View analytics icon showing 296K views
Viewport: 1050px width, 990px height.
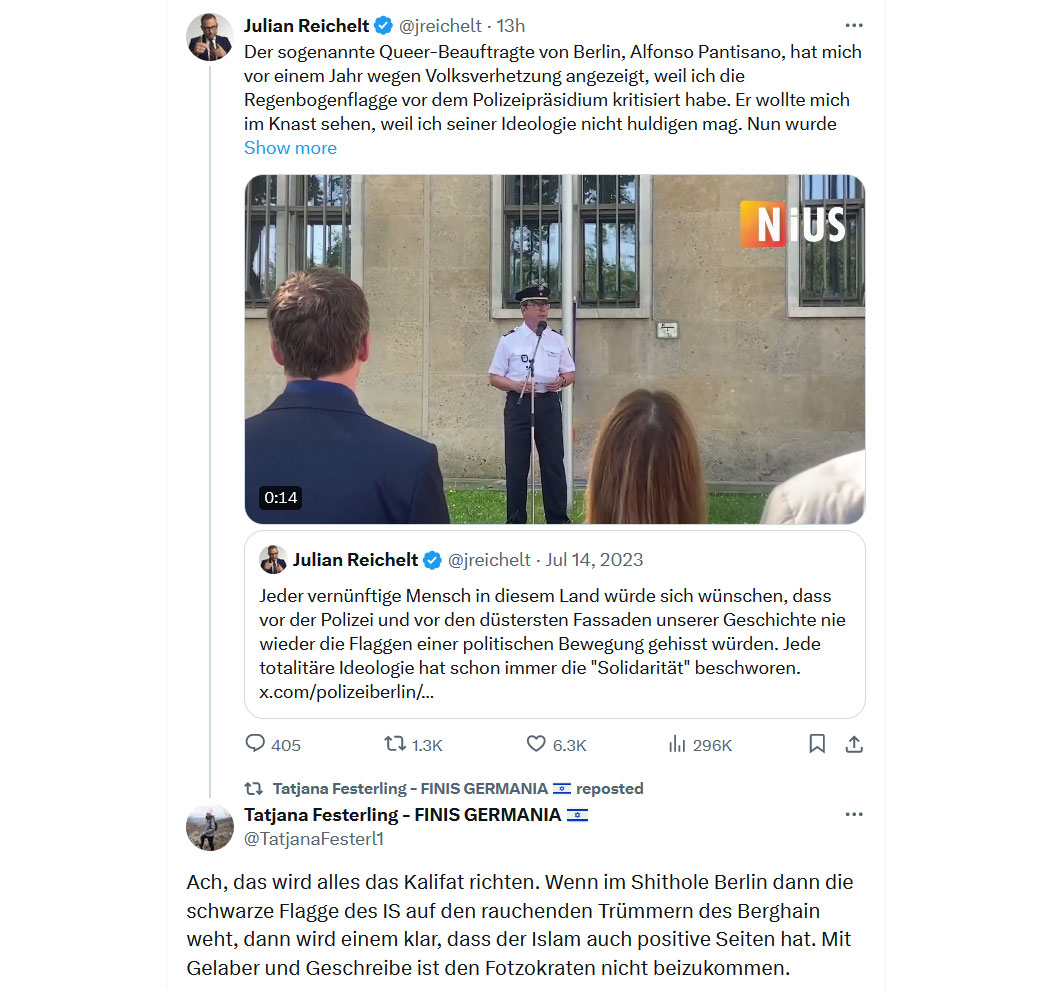click(x=677, y=744)
